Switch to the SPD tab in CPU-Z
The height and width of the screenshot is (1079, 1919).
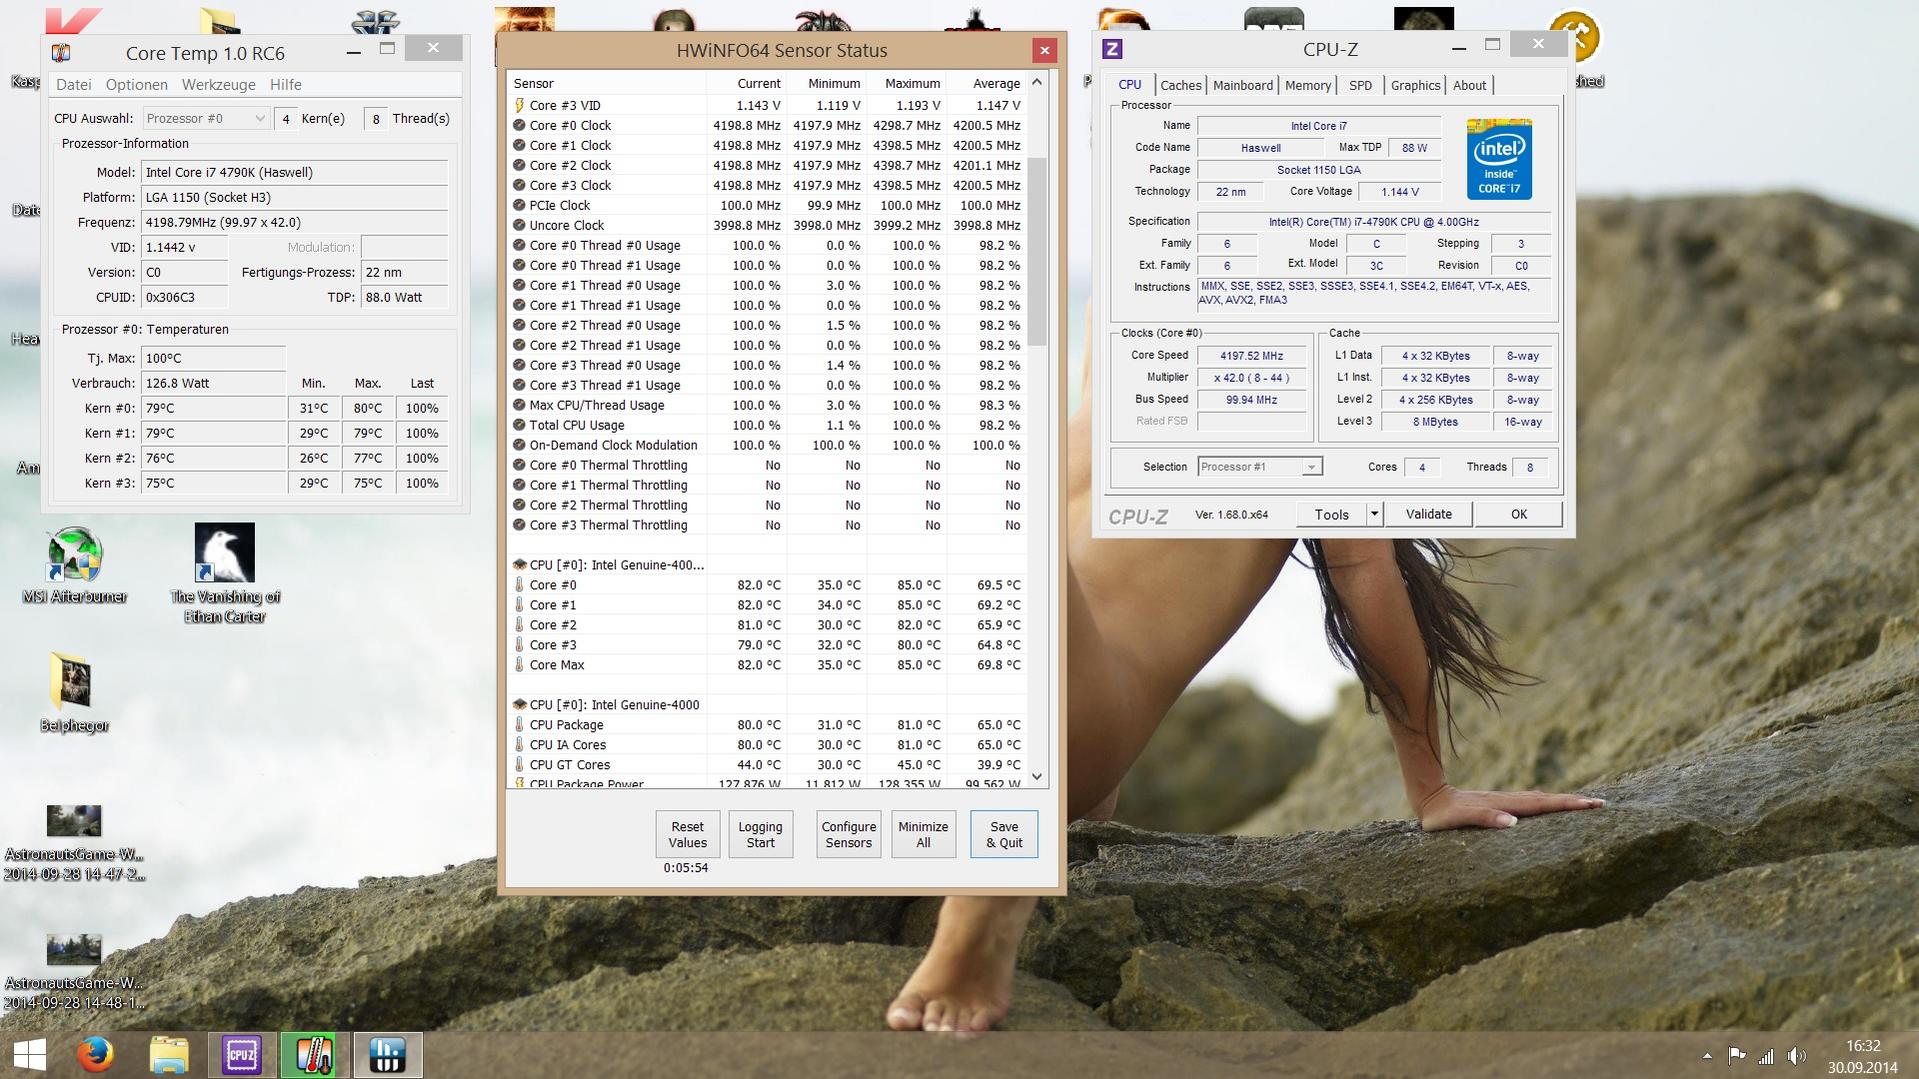[x=1360, y=86]
